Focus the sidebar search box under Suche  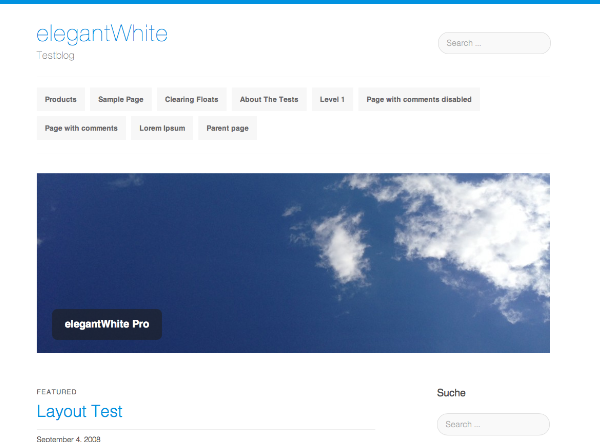tap(494, 424)
